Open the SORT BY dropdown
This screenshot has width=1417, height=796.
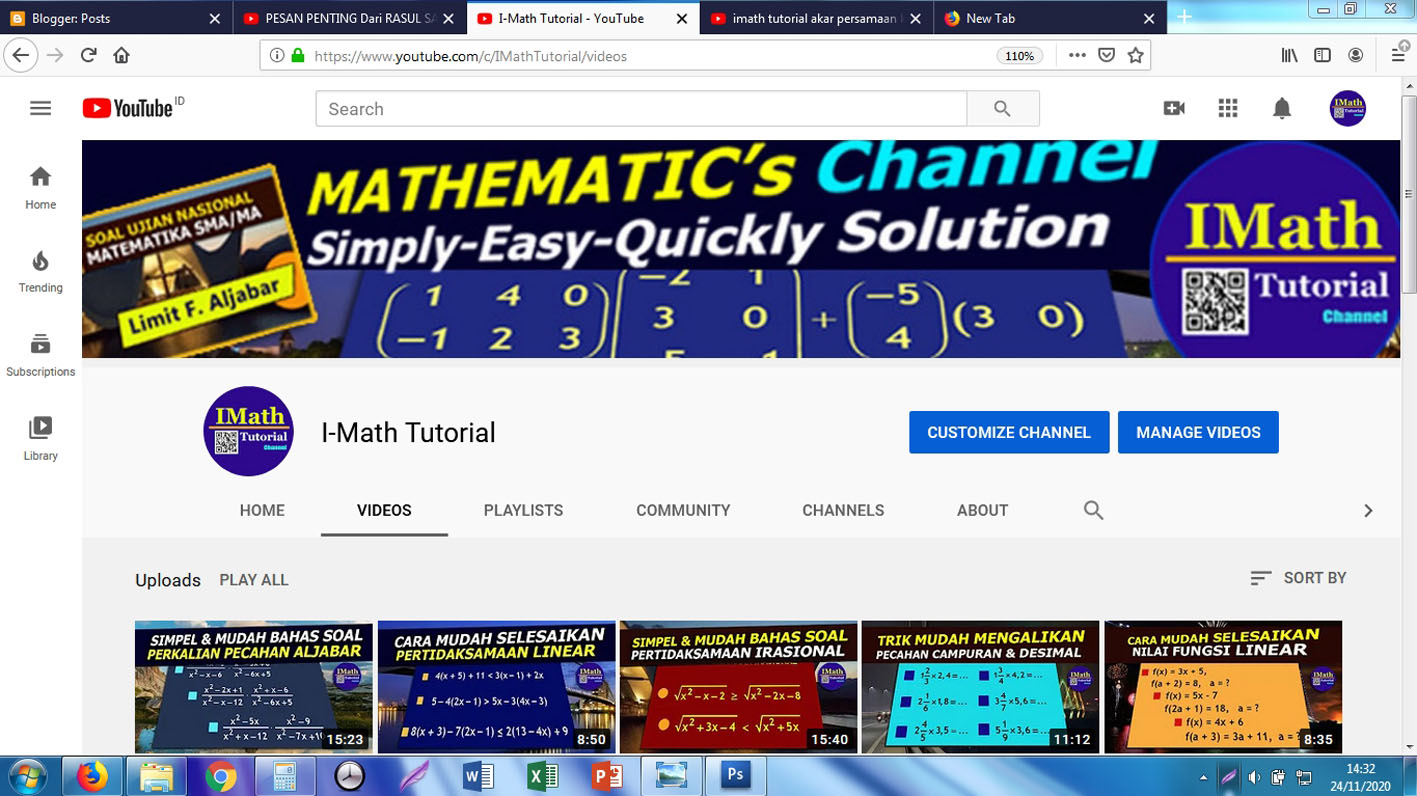(1298, 578)
